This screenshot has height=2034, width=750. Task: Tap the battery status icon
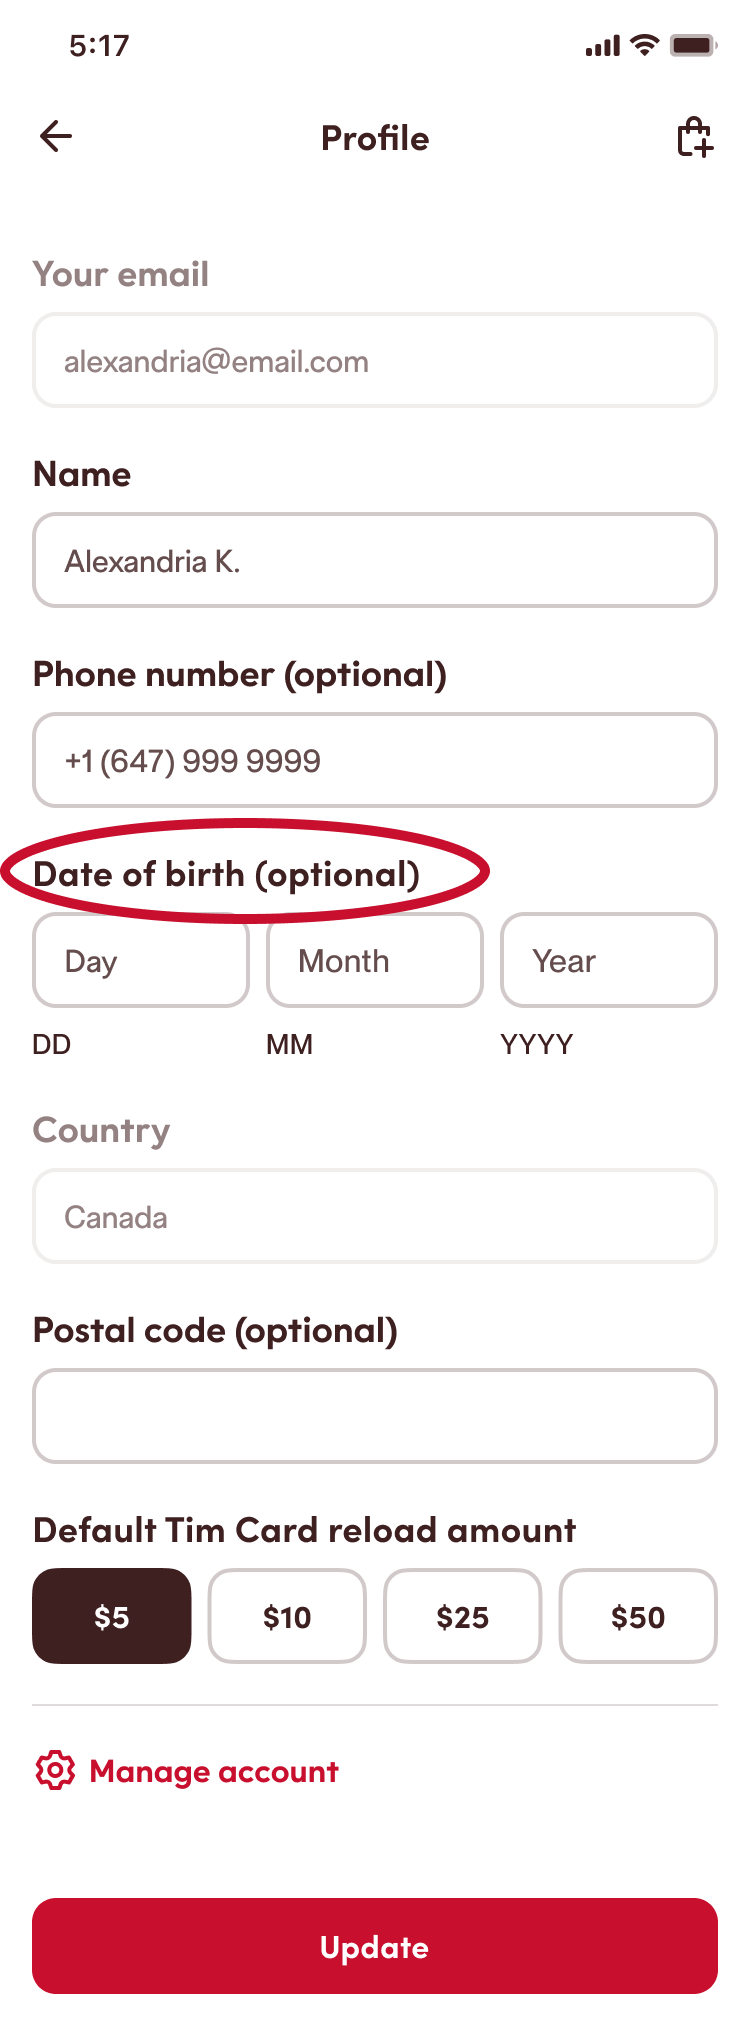[x=693, y=45]
